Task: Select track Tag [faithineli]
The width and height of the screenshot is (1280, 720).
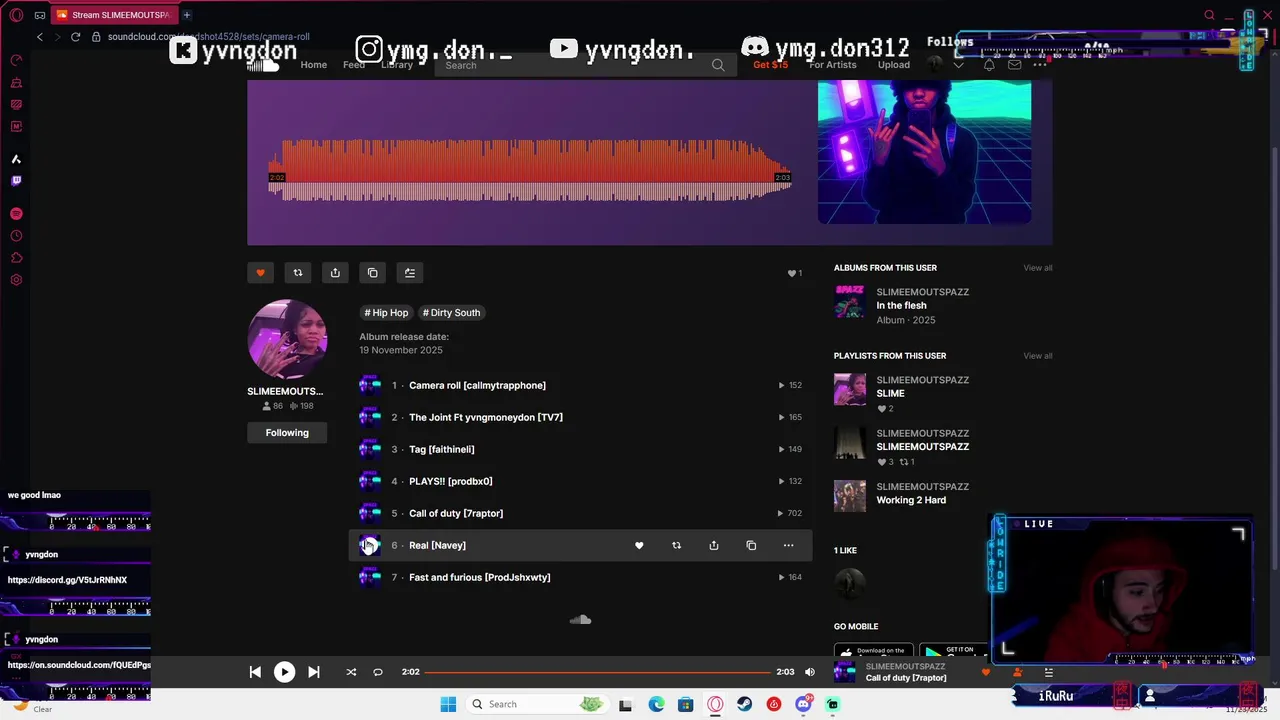Action: point(442,449)
